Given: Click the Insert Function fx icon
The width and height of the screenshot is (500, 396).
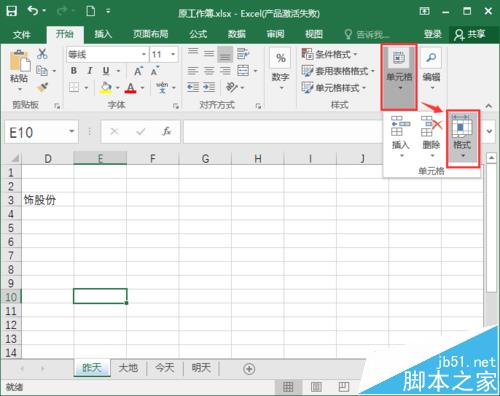Looking at the screenshot, I should [167, 132].
